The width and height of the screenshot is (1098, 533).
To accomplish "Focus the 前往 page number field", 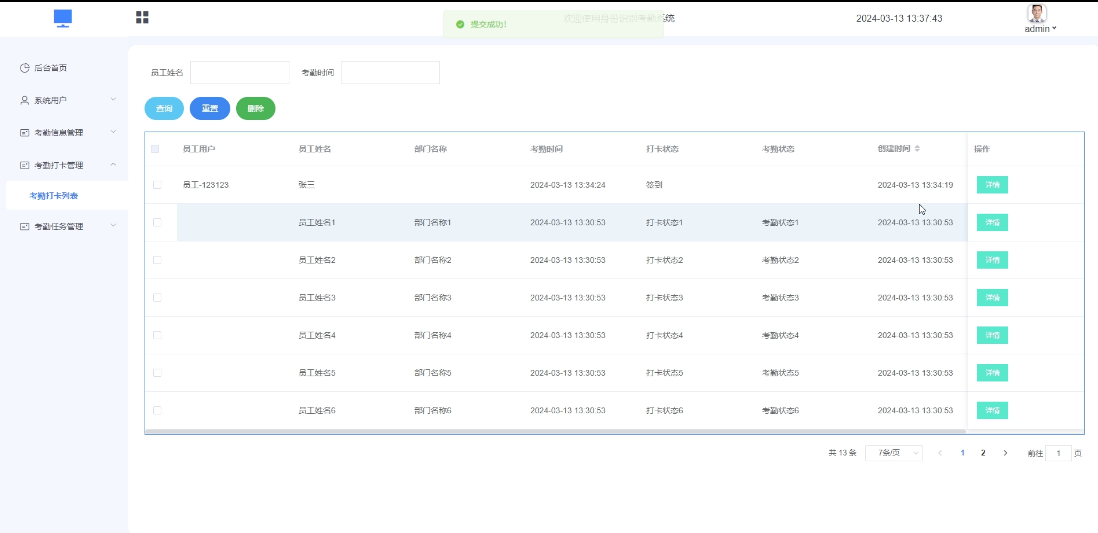I will [x=1058, y=453].
